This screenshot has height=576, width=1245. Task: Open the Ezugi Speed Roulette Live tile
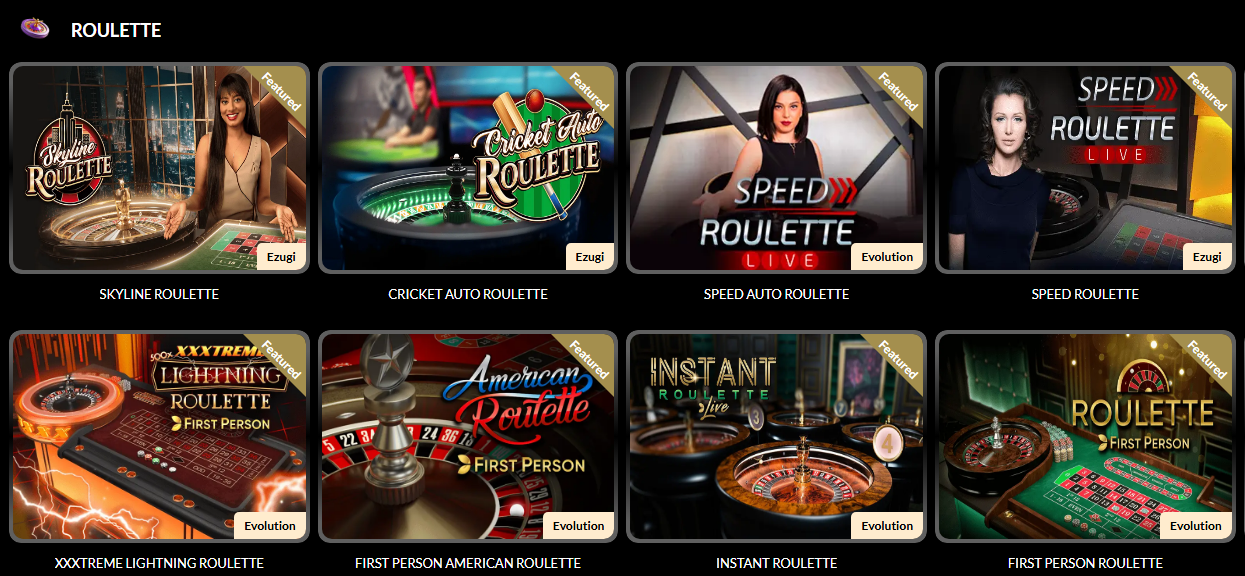[x=1085, y=168]
